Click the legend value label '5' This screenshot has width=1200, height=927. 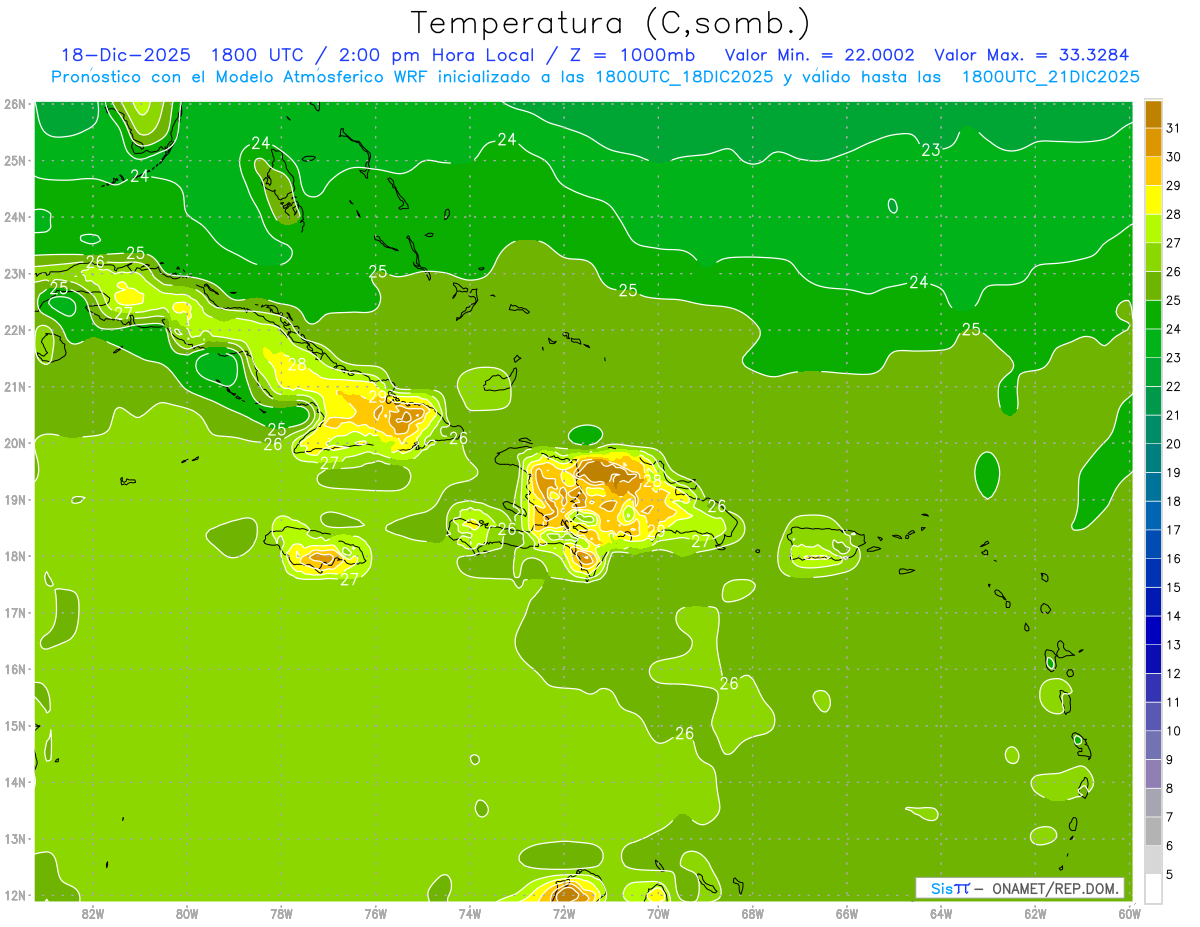pyautogui.click(x=1170, y=875)
